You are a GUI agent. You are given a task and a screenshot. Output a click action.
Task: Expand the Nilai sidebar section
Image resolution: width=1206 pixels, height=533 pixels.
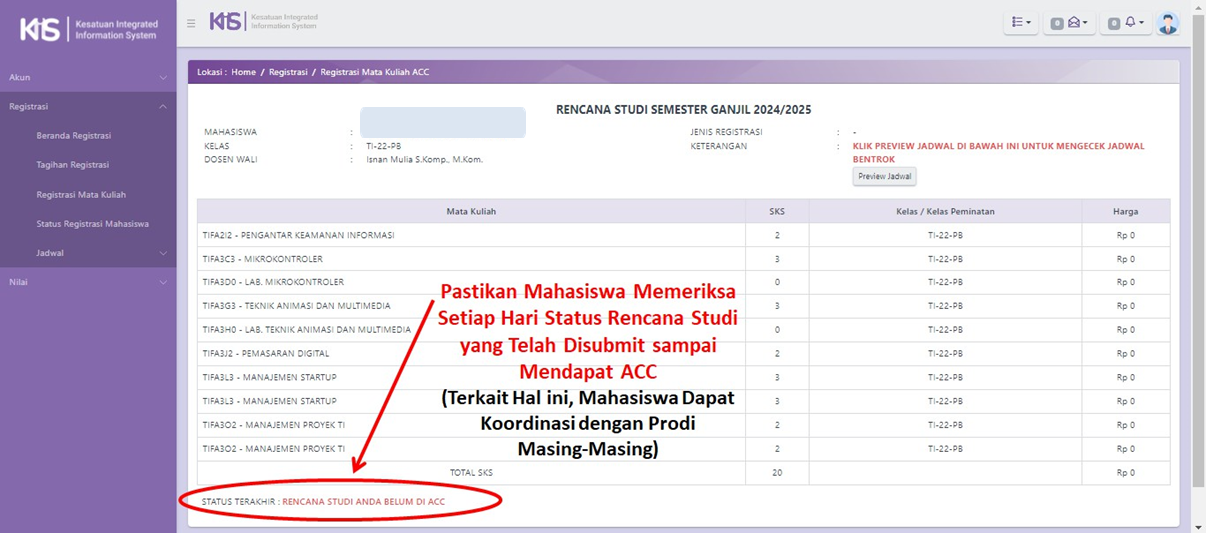[88, 282]
